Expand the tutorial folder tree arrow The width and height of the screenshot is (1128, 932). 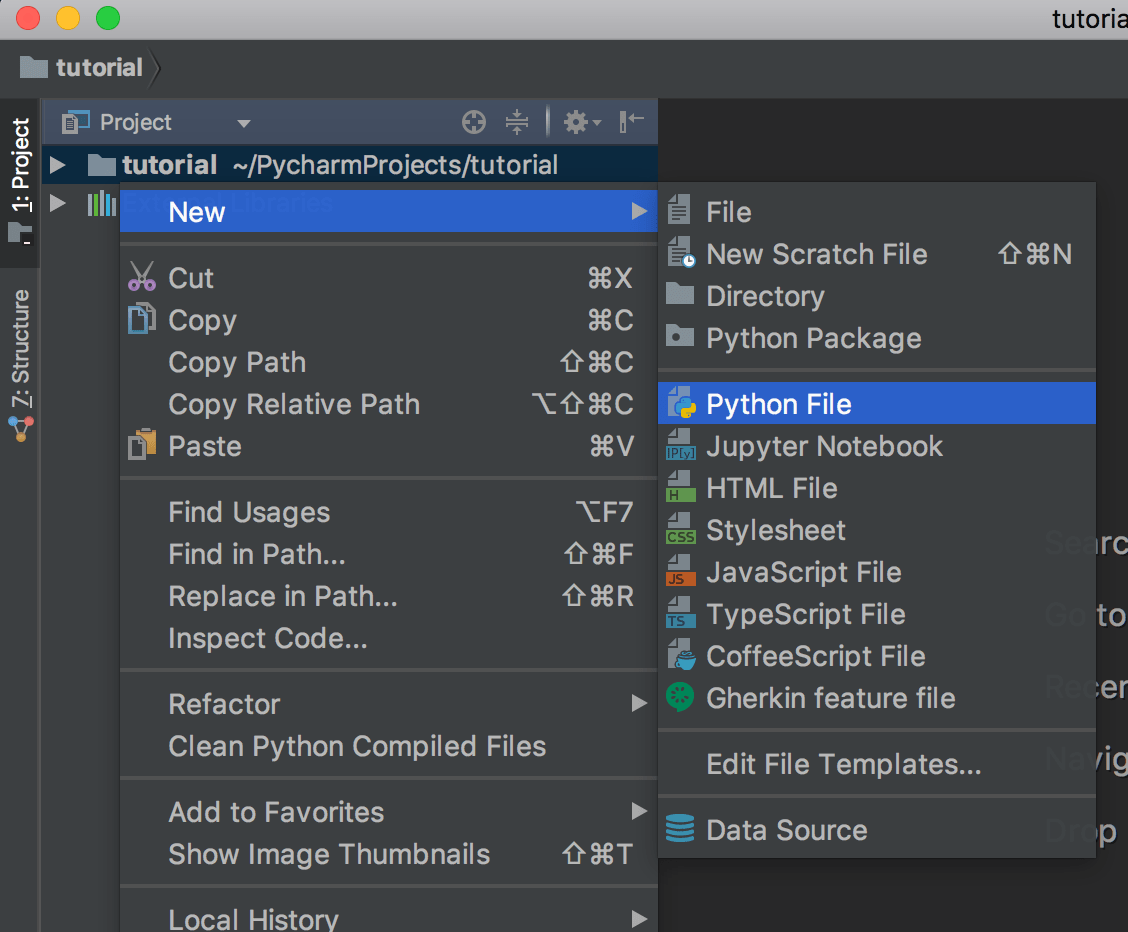58,165
